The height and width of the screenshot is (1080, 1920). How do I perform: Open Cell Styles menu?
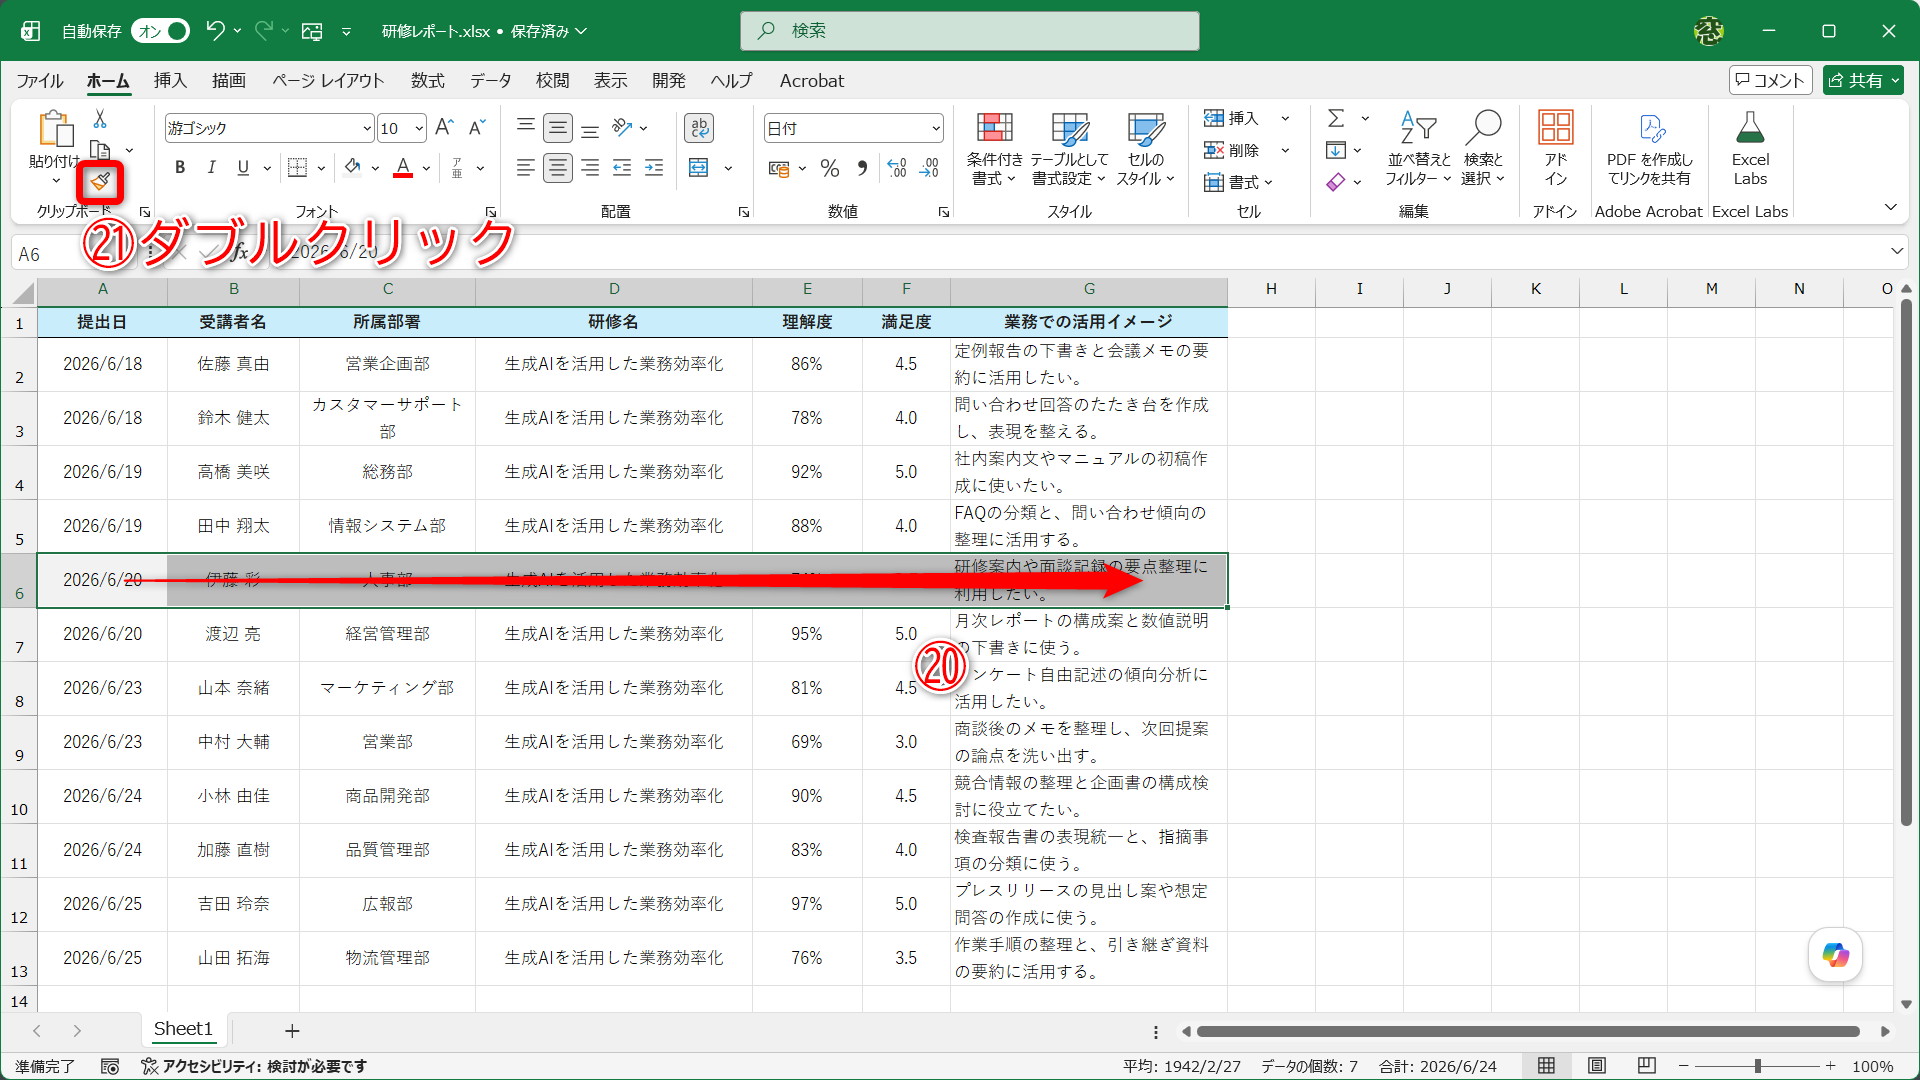[x=1145, y=149]
